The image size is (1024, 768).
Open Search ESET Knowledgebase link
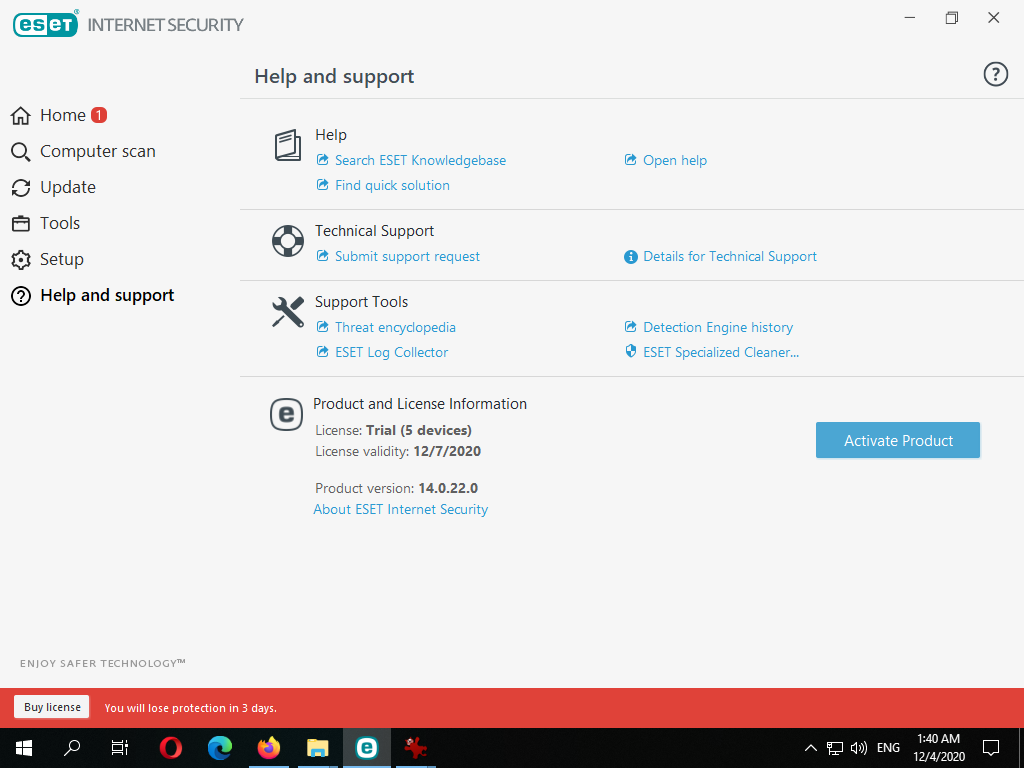411,160
